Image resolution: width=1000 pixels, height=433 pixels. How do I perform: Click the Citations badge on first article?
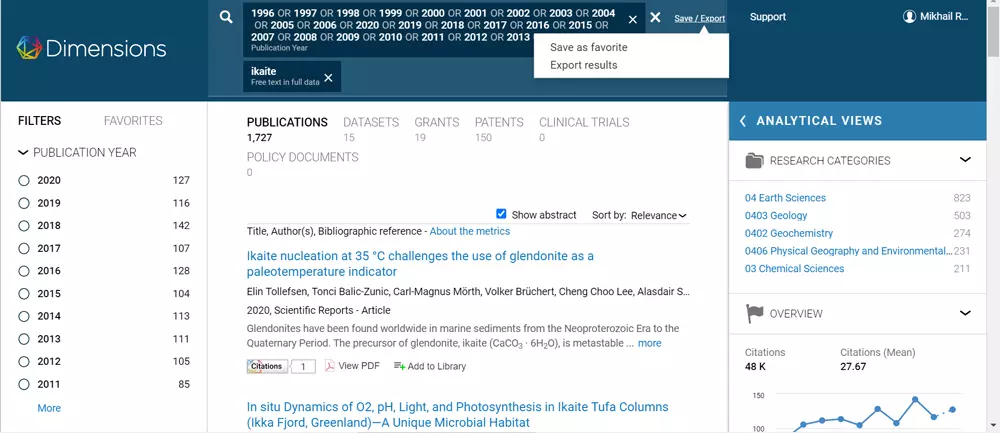point(267,366)
